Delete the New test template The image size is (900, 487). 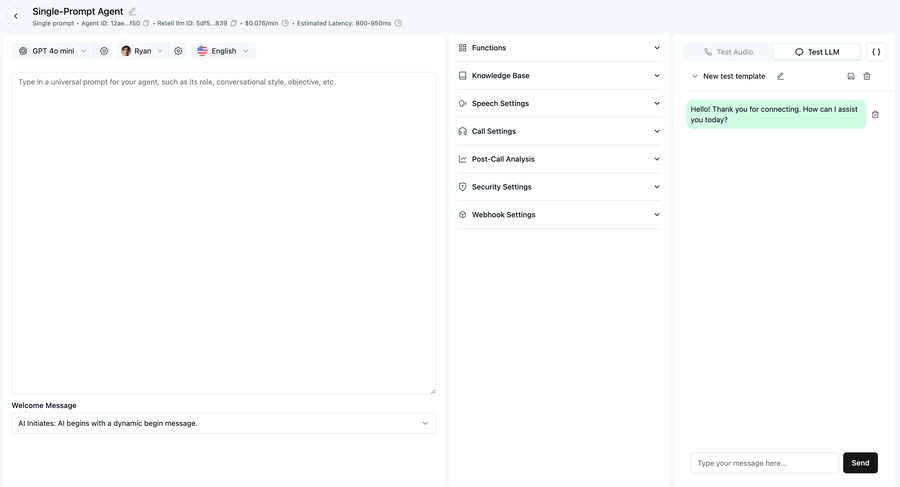tap(867, 76)
